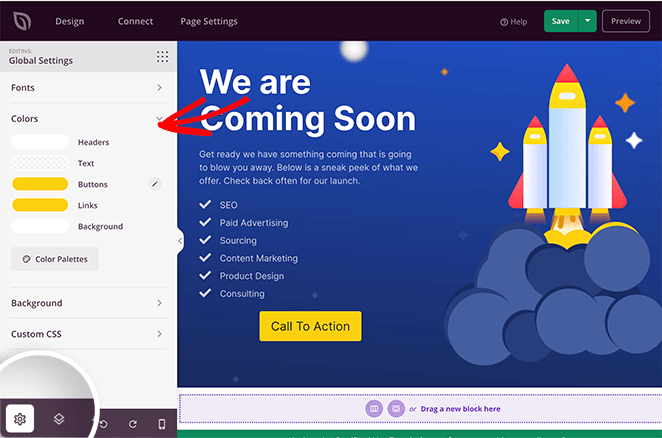Viewport: 662px width, 438px height.
Task: Click the SeedProd leaf logo
Action: [22, 21]
